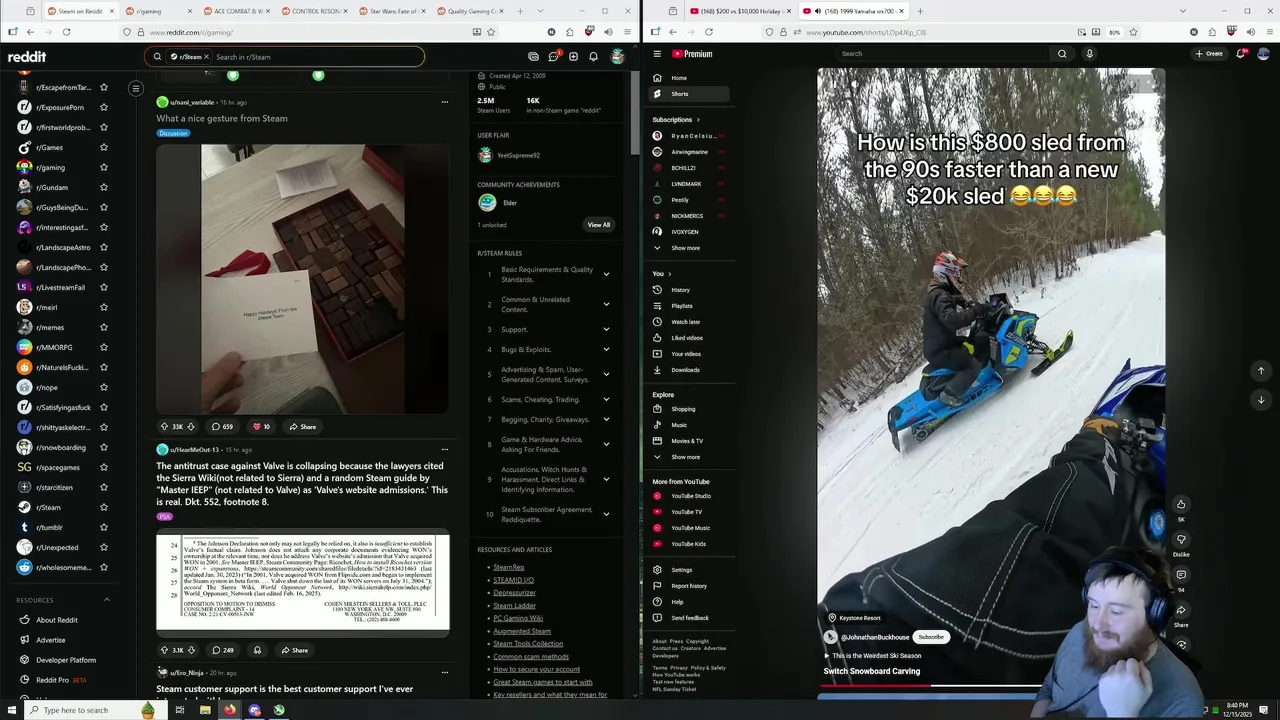This screenshot has height=720, width=1280.
Task: Open Reddit chat icon with notification badge
Action: (x=553, y=57)
